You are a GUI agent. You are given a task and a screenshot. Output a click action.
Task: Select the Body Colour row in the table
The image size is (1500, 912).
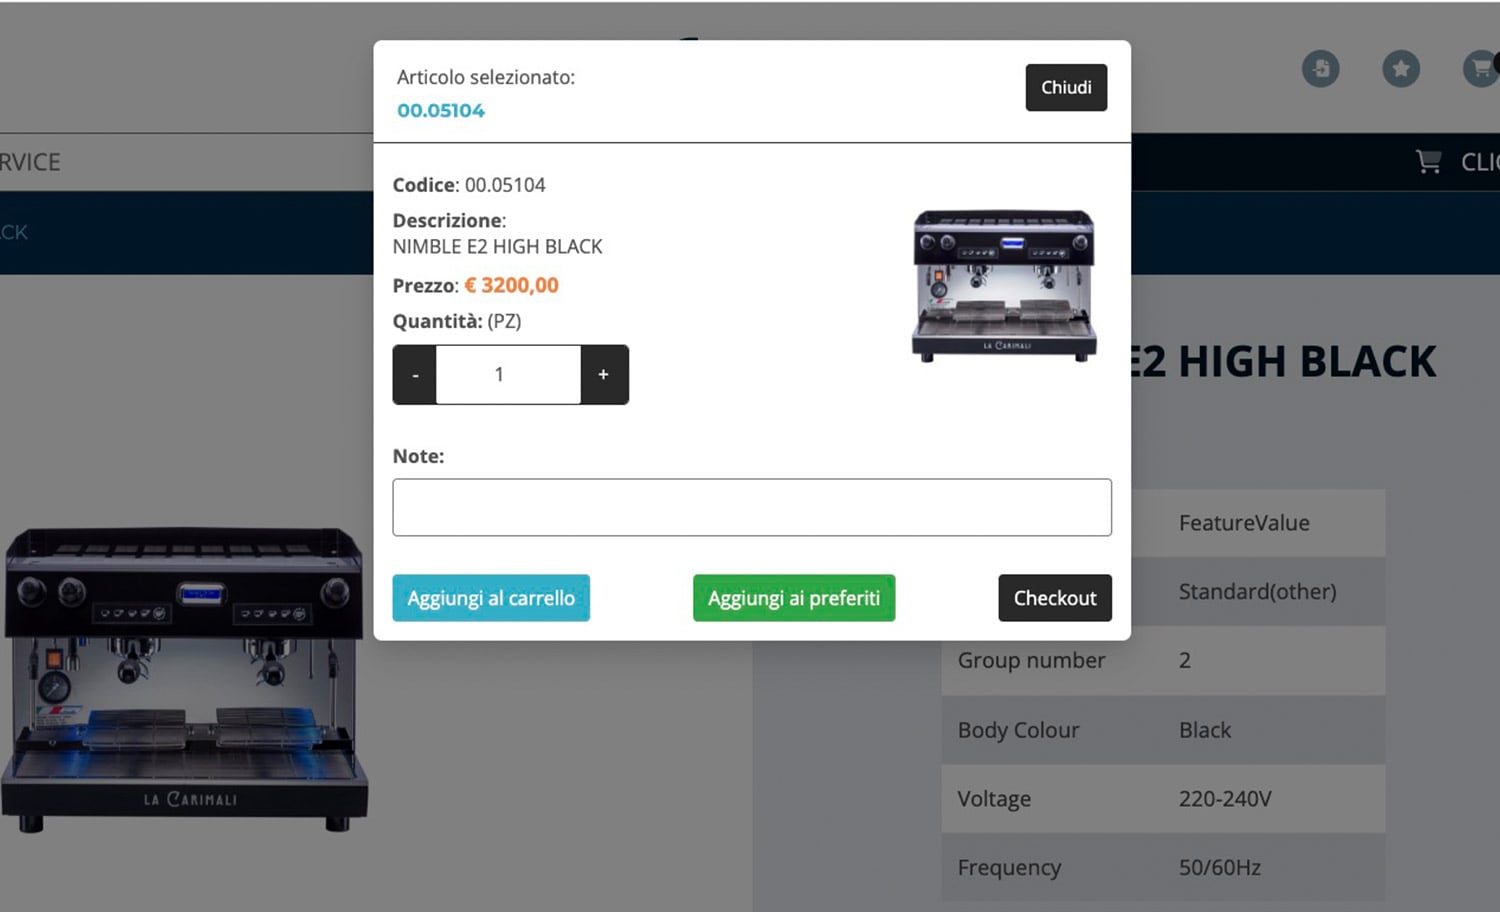click(x=1162, y=730)
